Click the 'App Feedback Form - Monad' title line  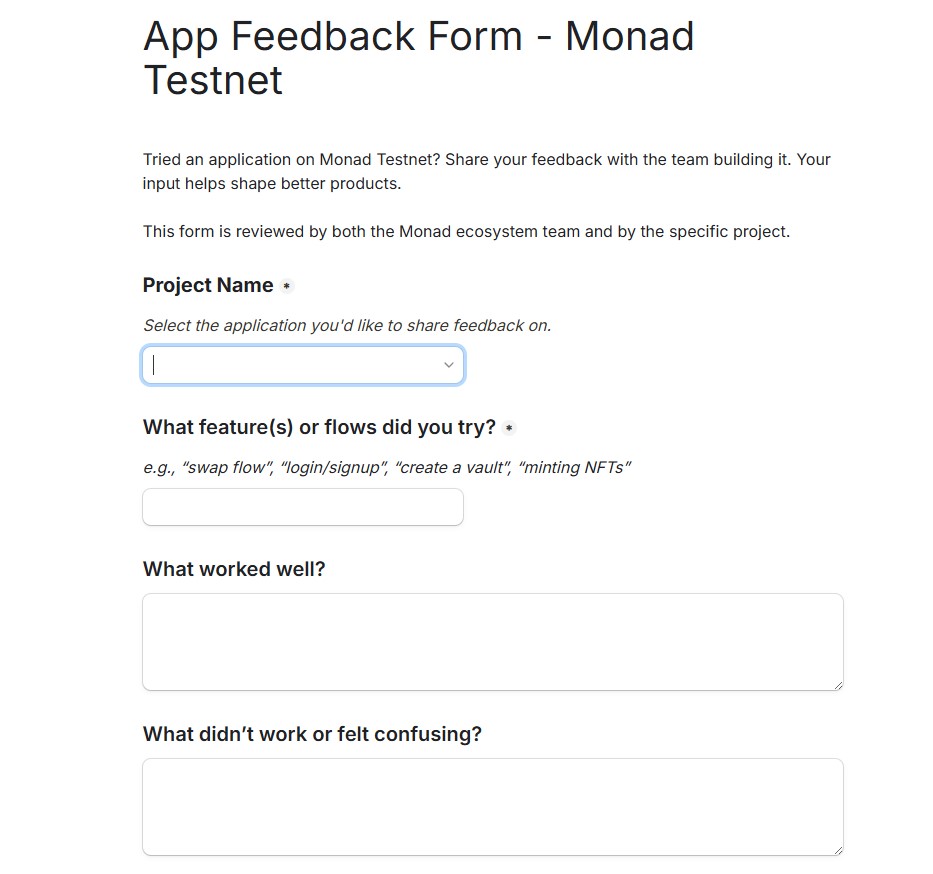pyautogui.click(x=418, y=37)
